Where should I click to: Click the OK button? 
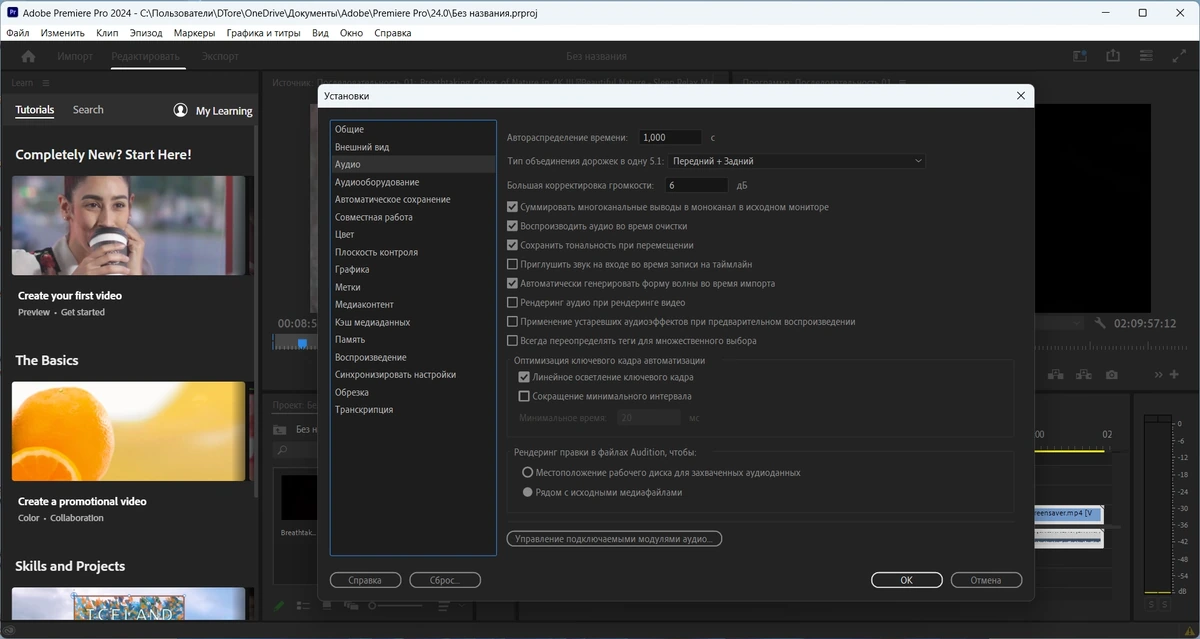(906, 580)
